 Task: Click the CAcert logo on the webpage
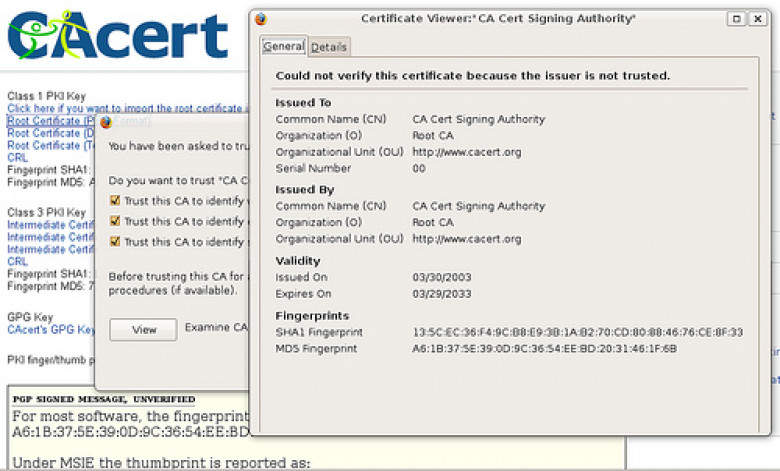coord(117,35)
